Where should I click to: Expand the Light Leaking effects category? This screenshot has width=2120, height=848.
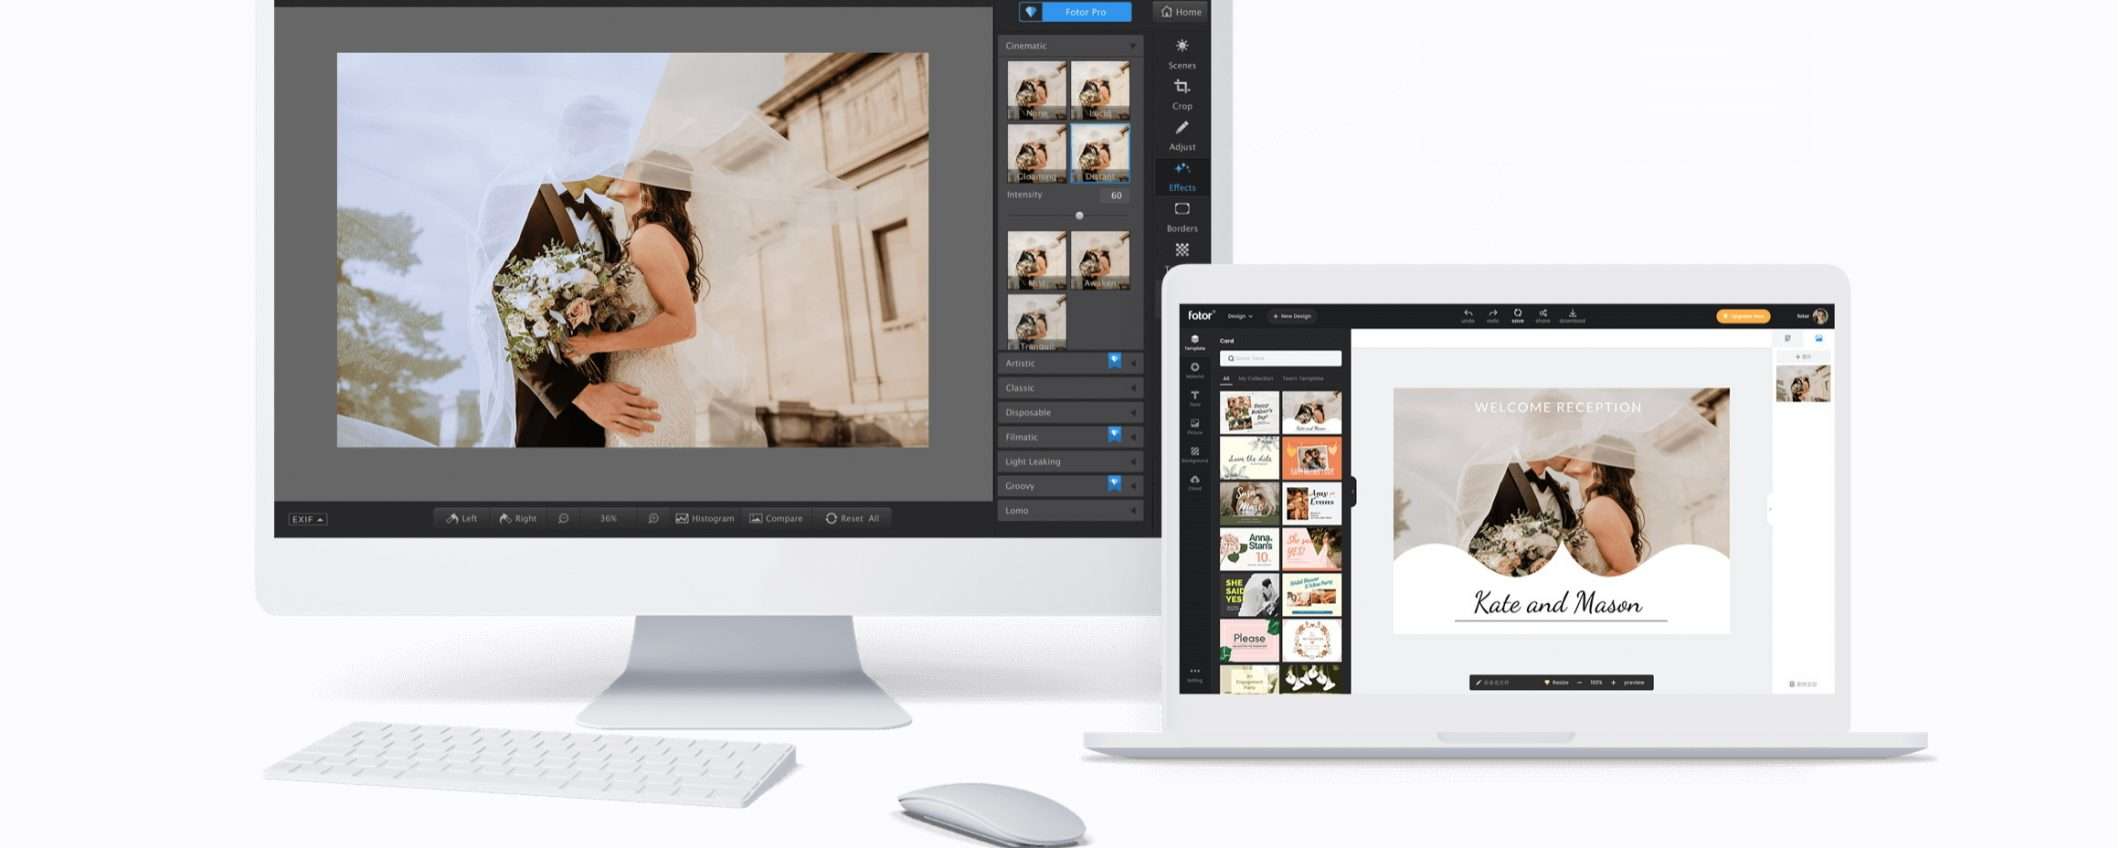click(x=1070, y=461)
